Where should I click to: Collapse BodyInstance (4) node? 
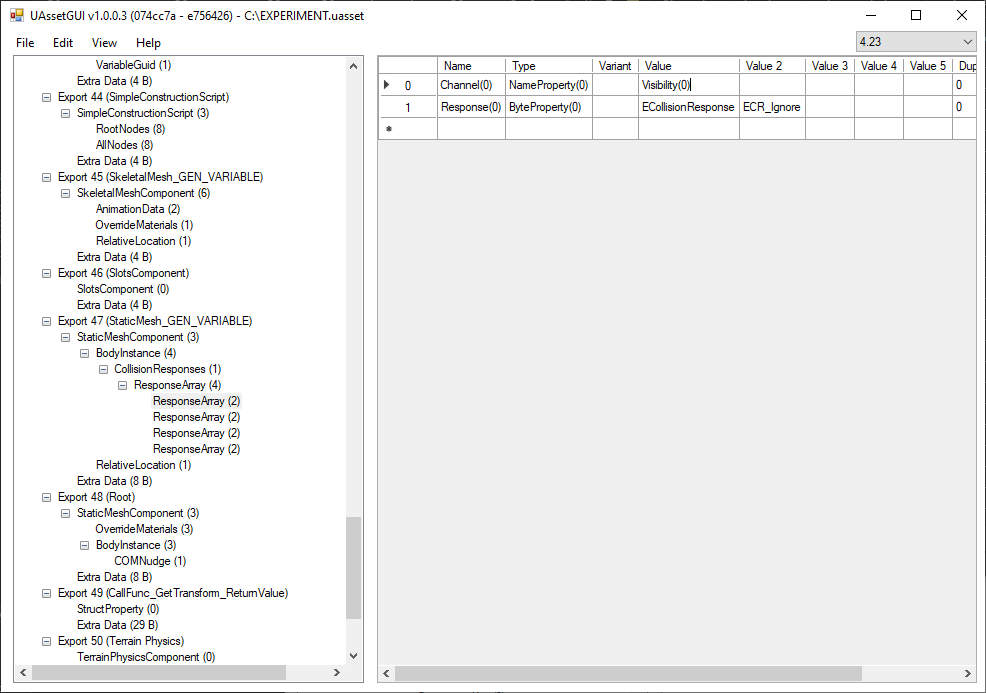(84, 353)
